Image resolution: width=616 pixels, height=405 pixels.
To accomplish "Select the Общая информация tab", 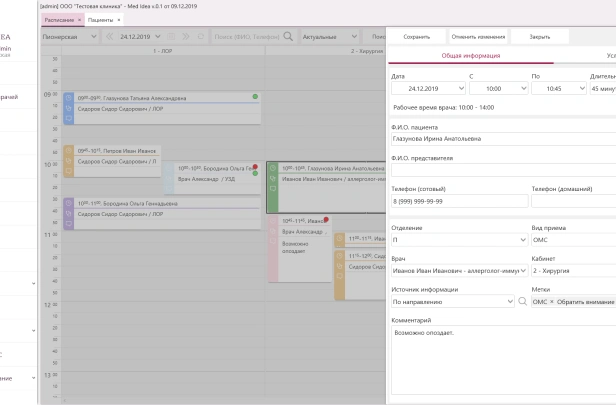I will point(470,56).
